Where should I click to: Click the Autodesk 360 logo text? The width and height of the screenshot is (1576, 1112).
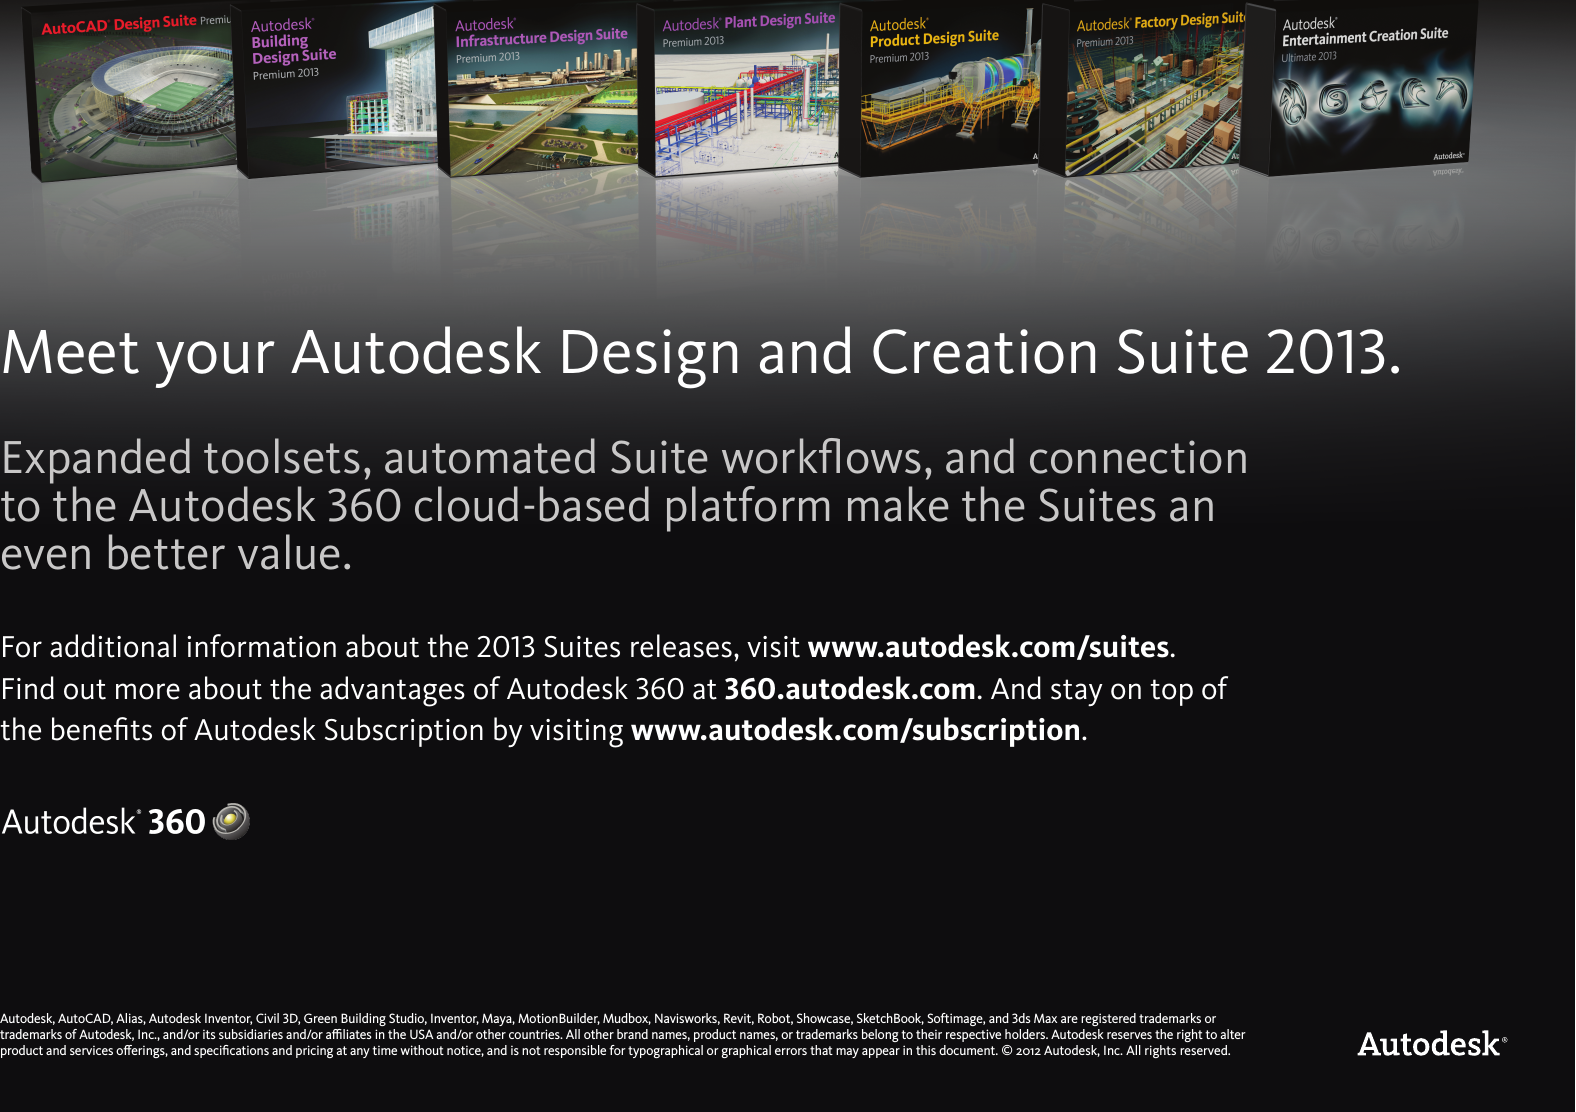coord(103,822)
